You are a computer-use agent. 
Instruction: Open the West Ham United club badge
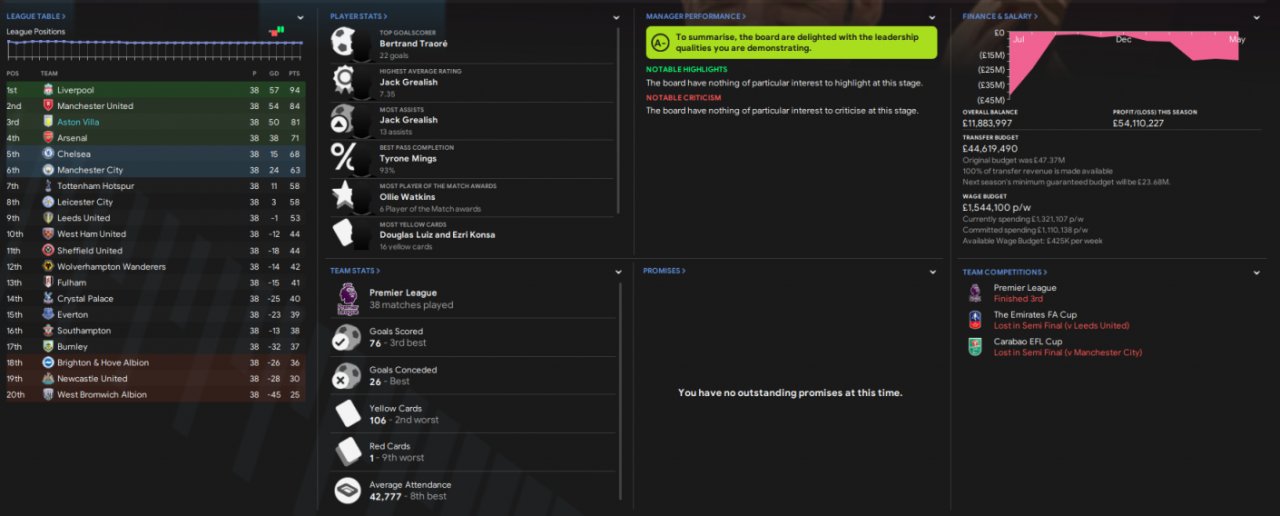(x=48, y=234)
